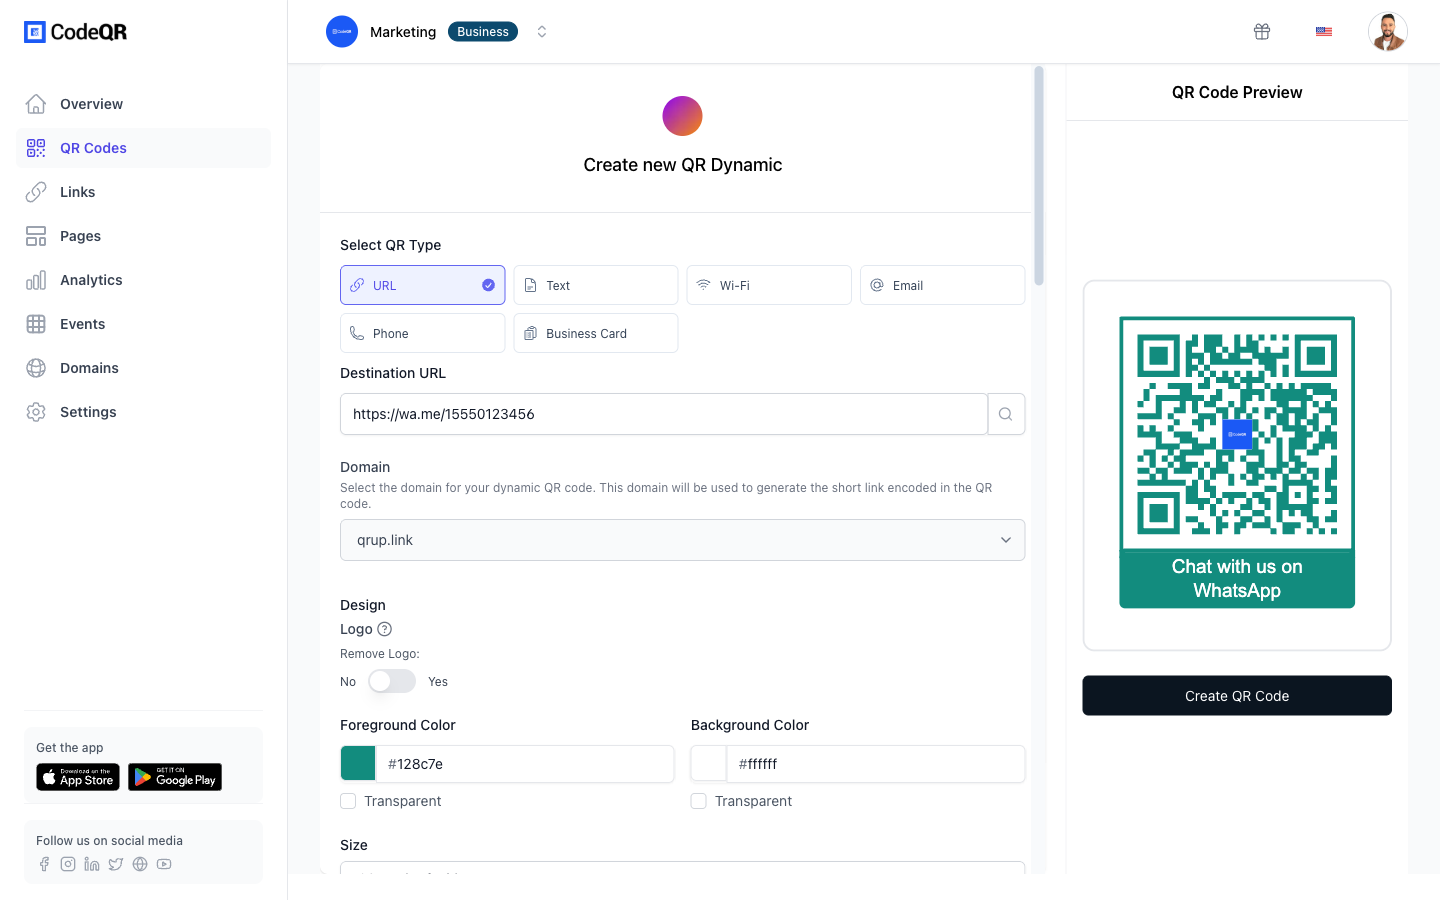This screenshot has height=900, width=1440.
Task: Open the gift rewards icon
Action: 1262,32
